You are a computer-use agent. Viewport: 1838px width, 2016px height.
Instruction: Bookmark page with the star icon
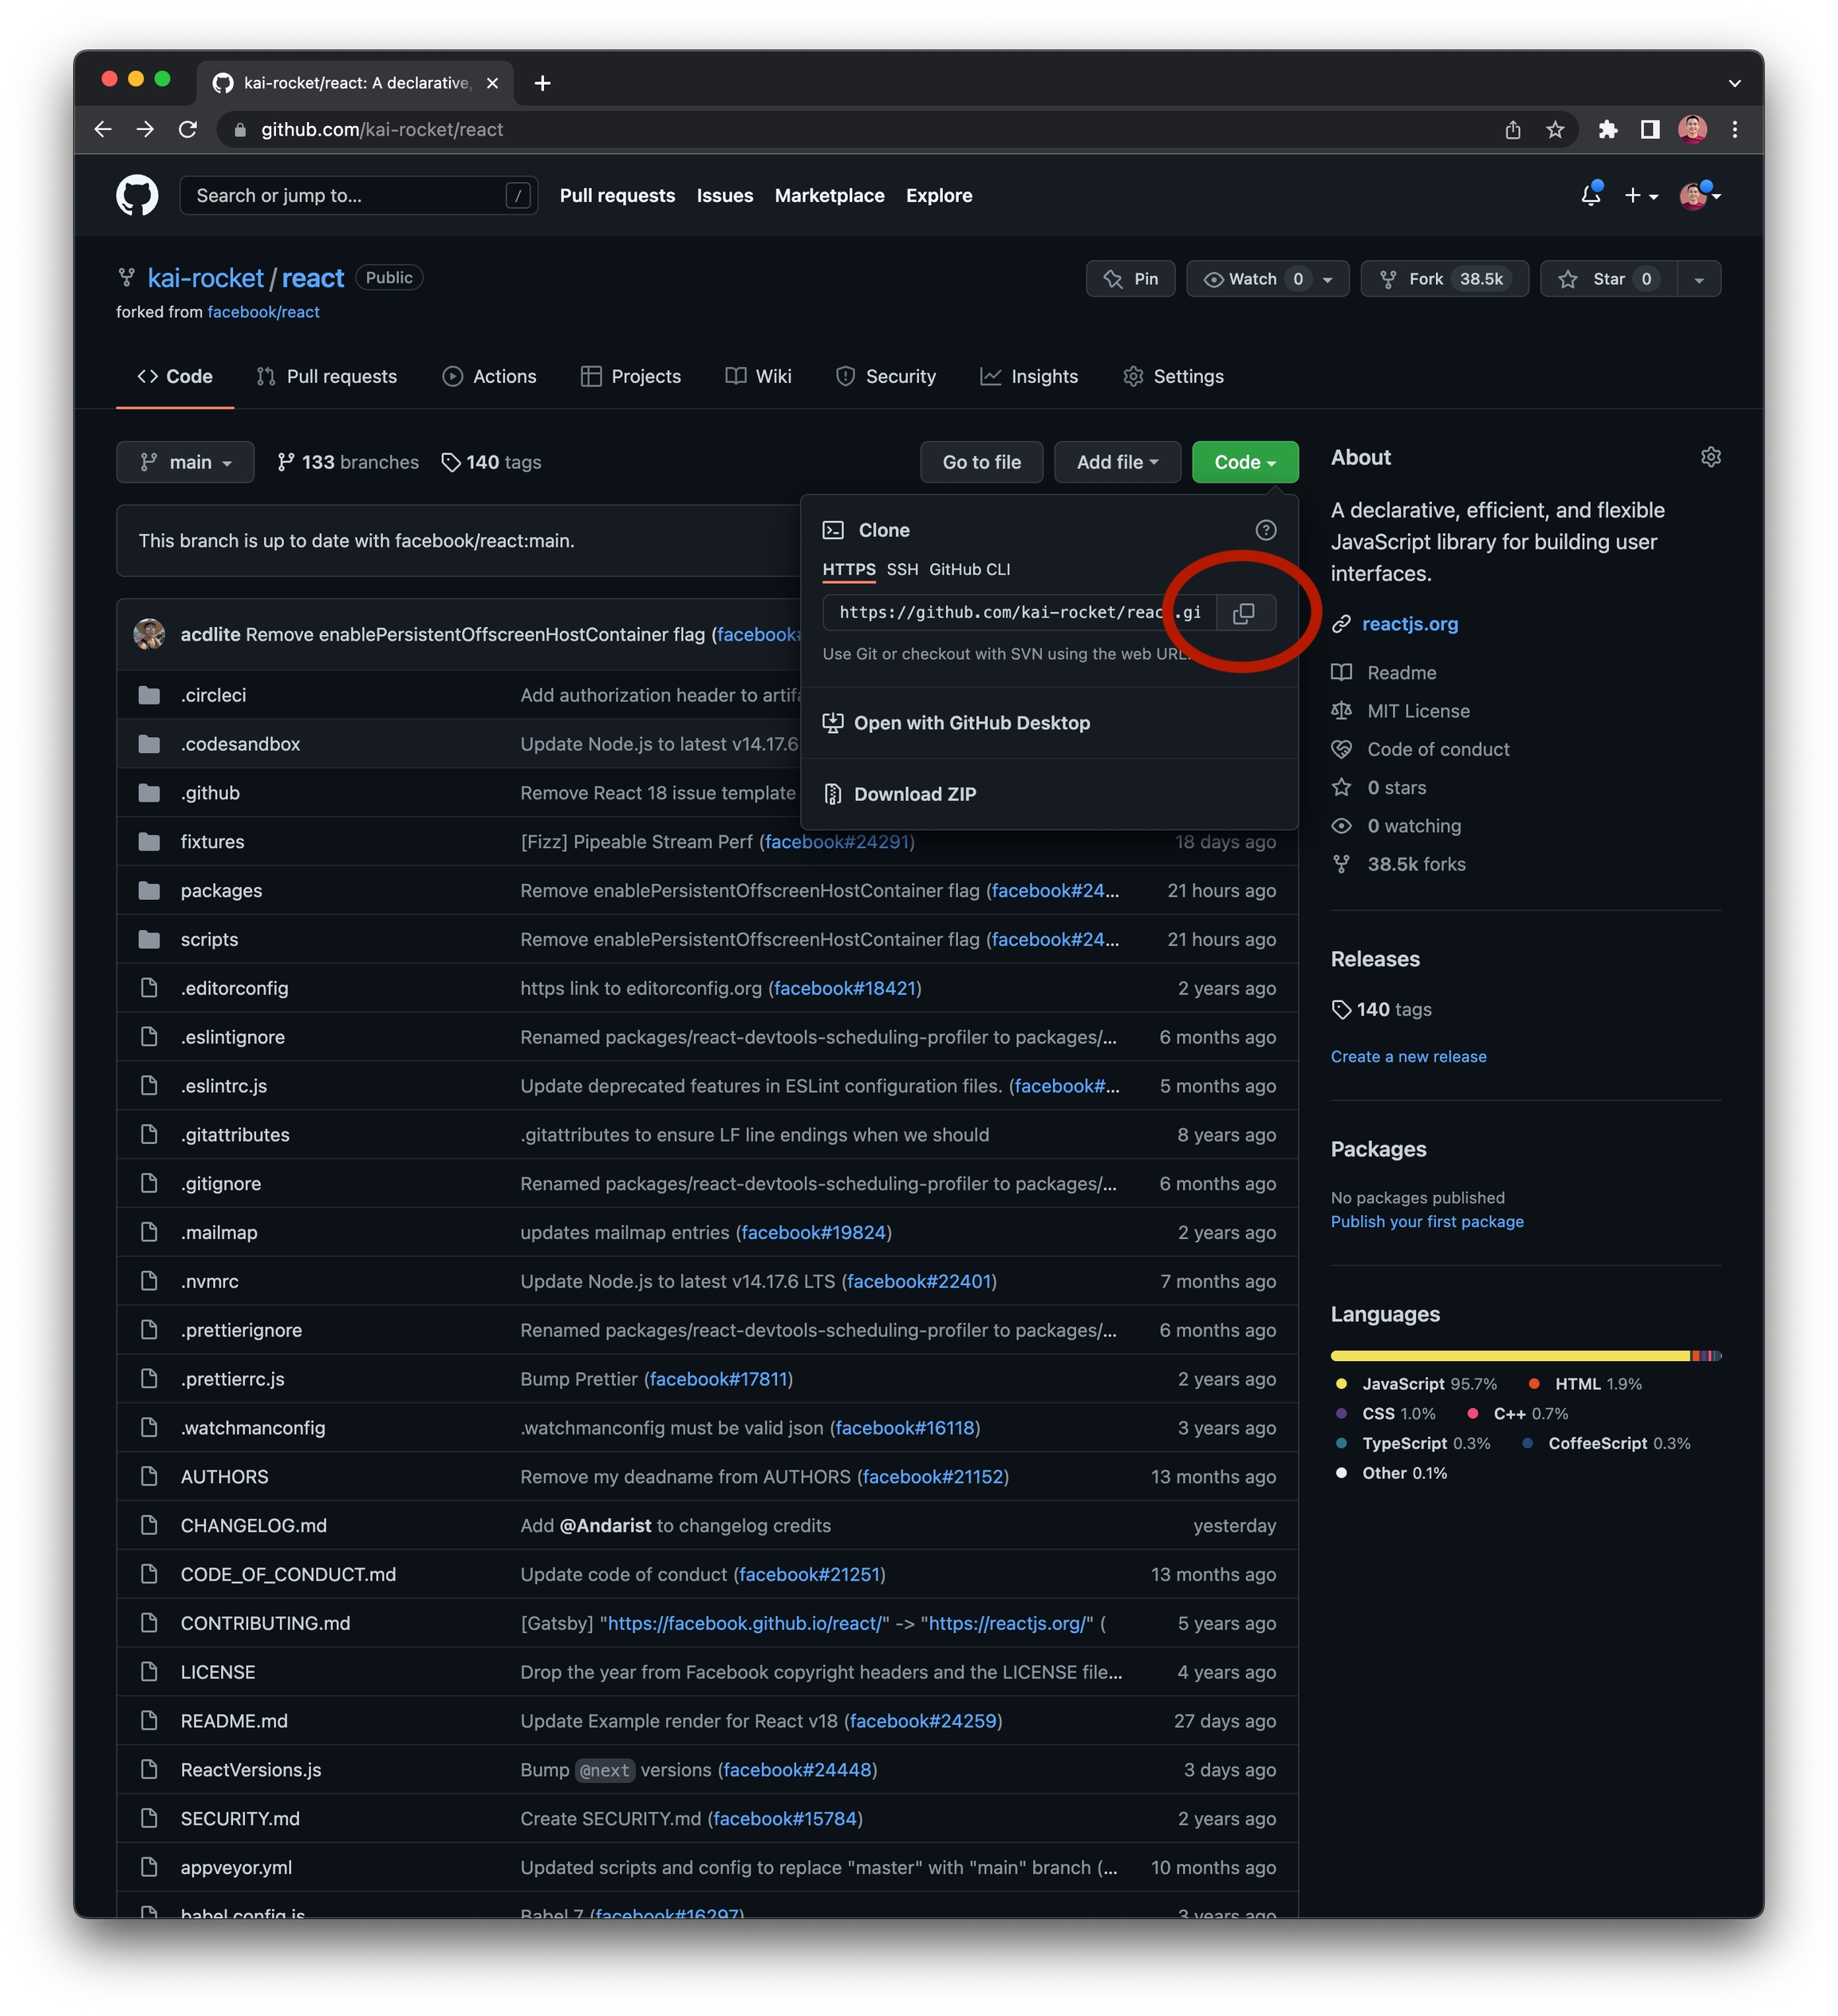tap(1554, 130)
